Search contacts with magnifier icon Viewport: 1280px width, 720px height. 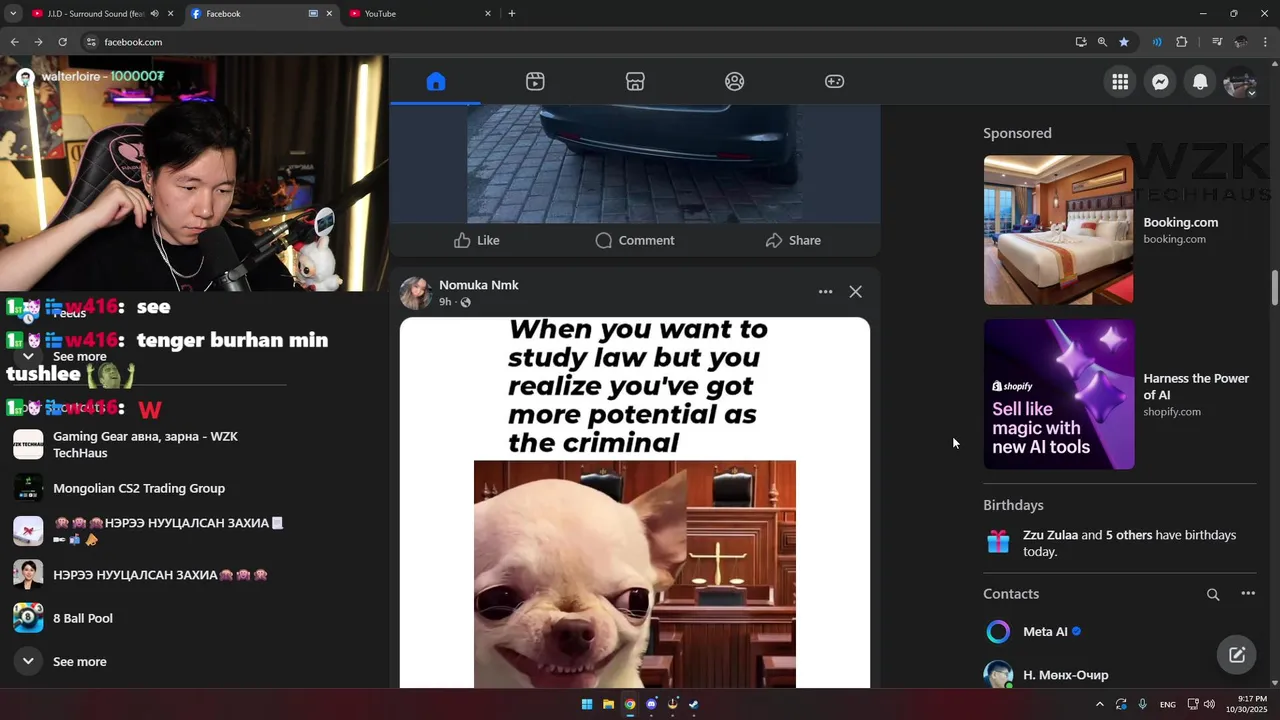(1213, 594)
